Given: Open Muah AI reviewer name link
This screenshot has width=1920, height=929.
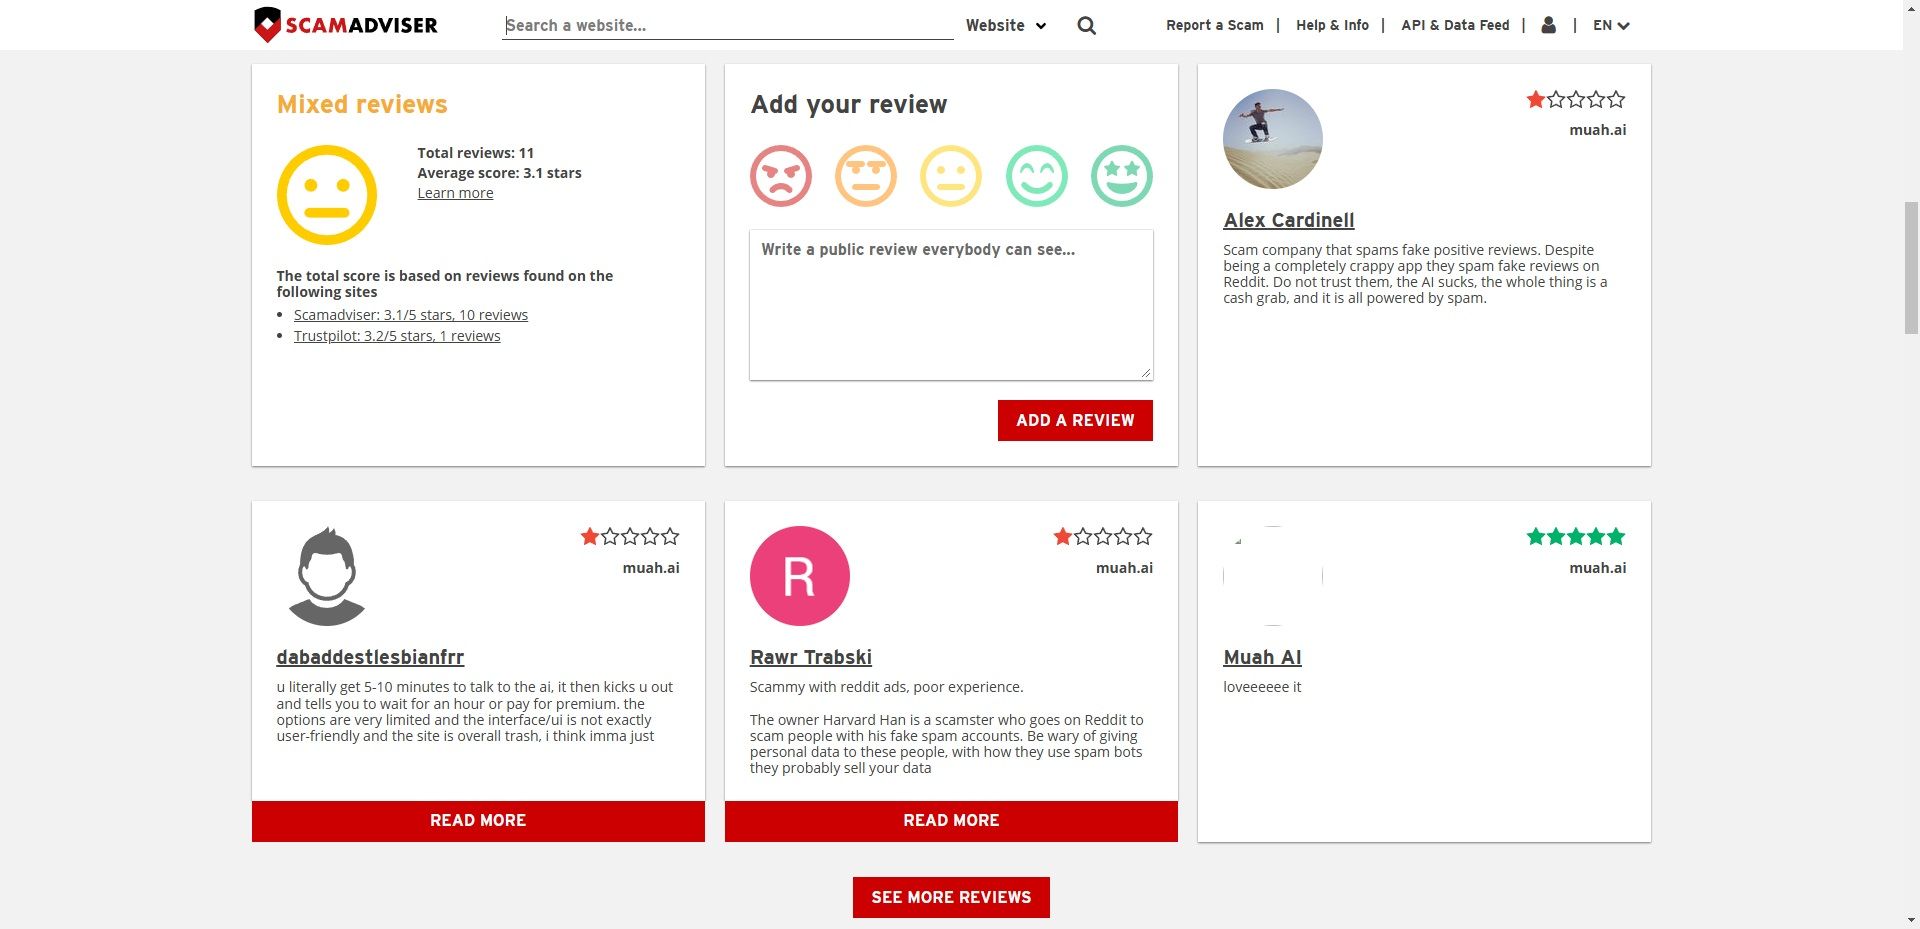Looking at the screenshot, I should coord(1262,657).
